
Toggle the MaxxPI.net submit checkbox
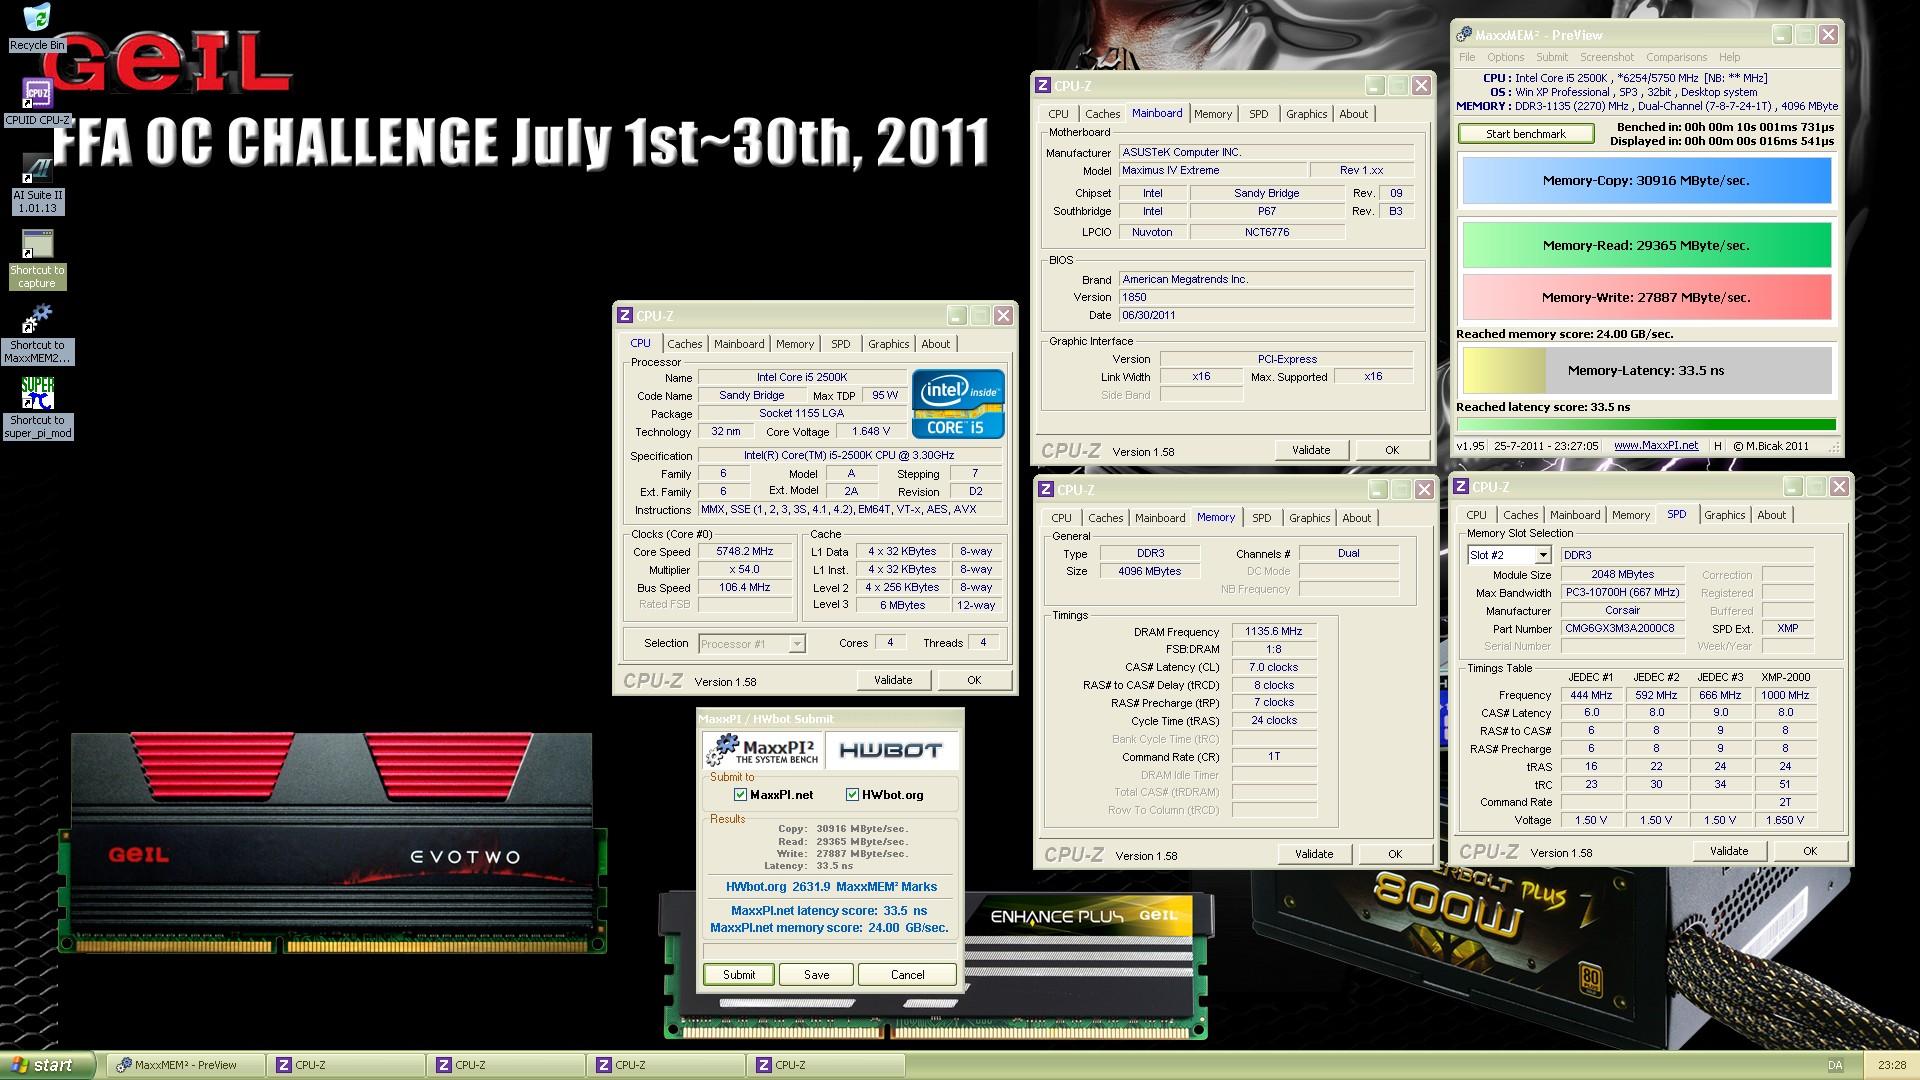(x=740, y=795)
